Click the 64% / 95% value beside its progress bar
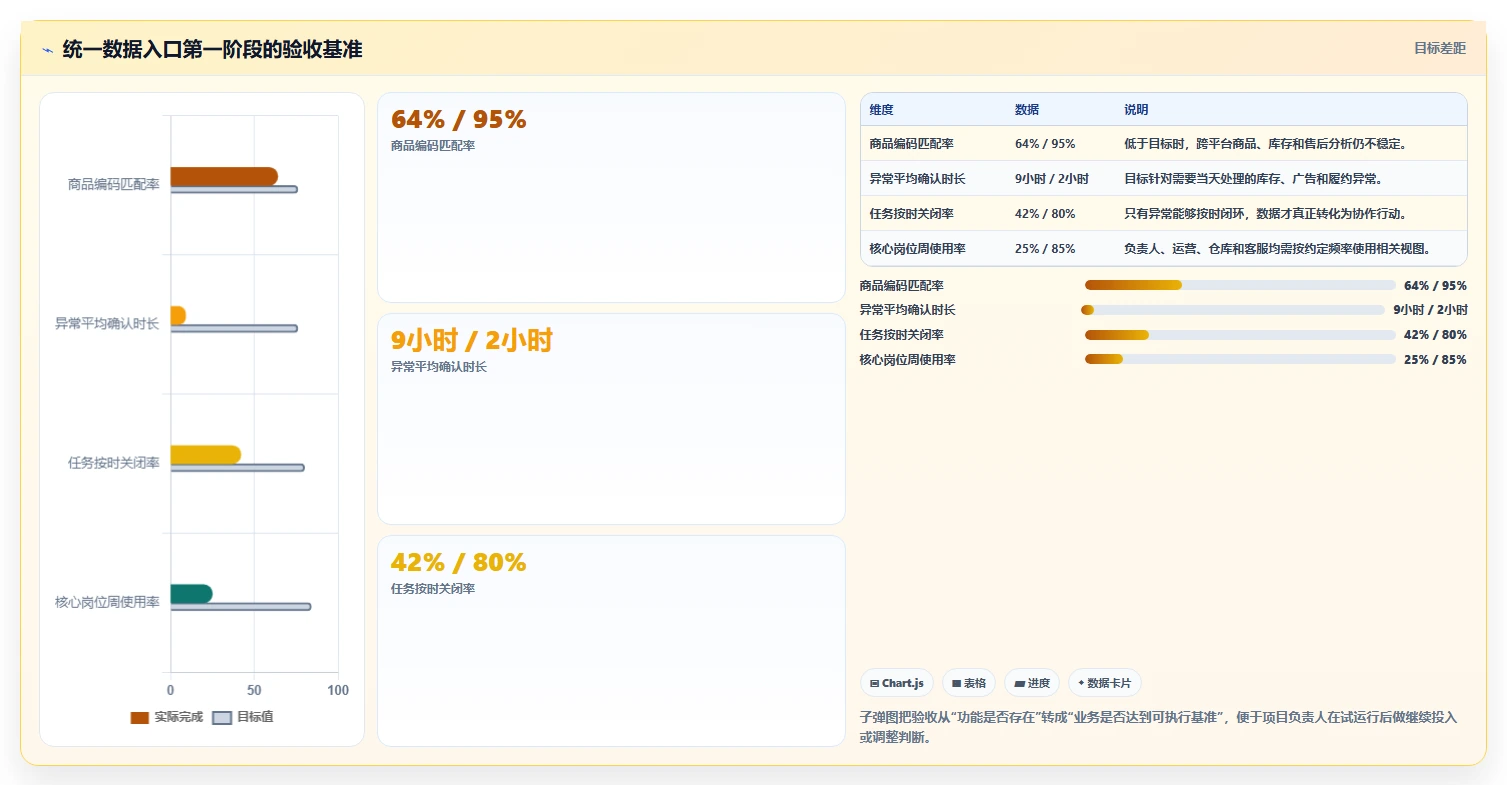 1435,285
